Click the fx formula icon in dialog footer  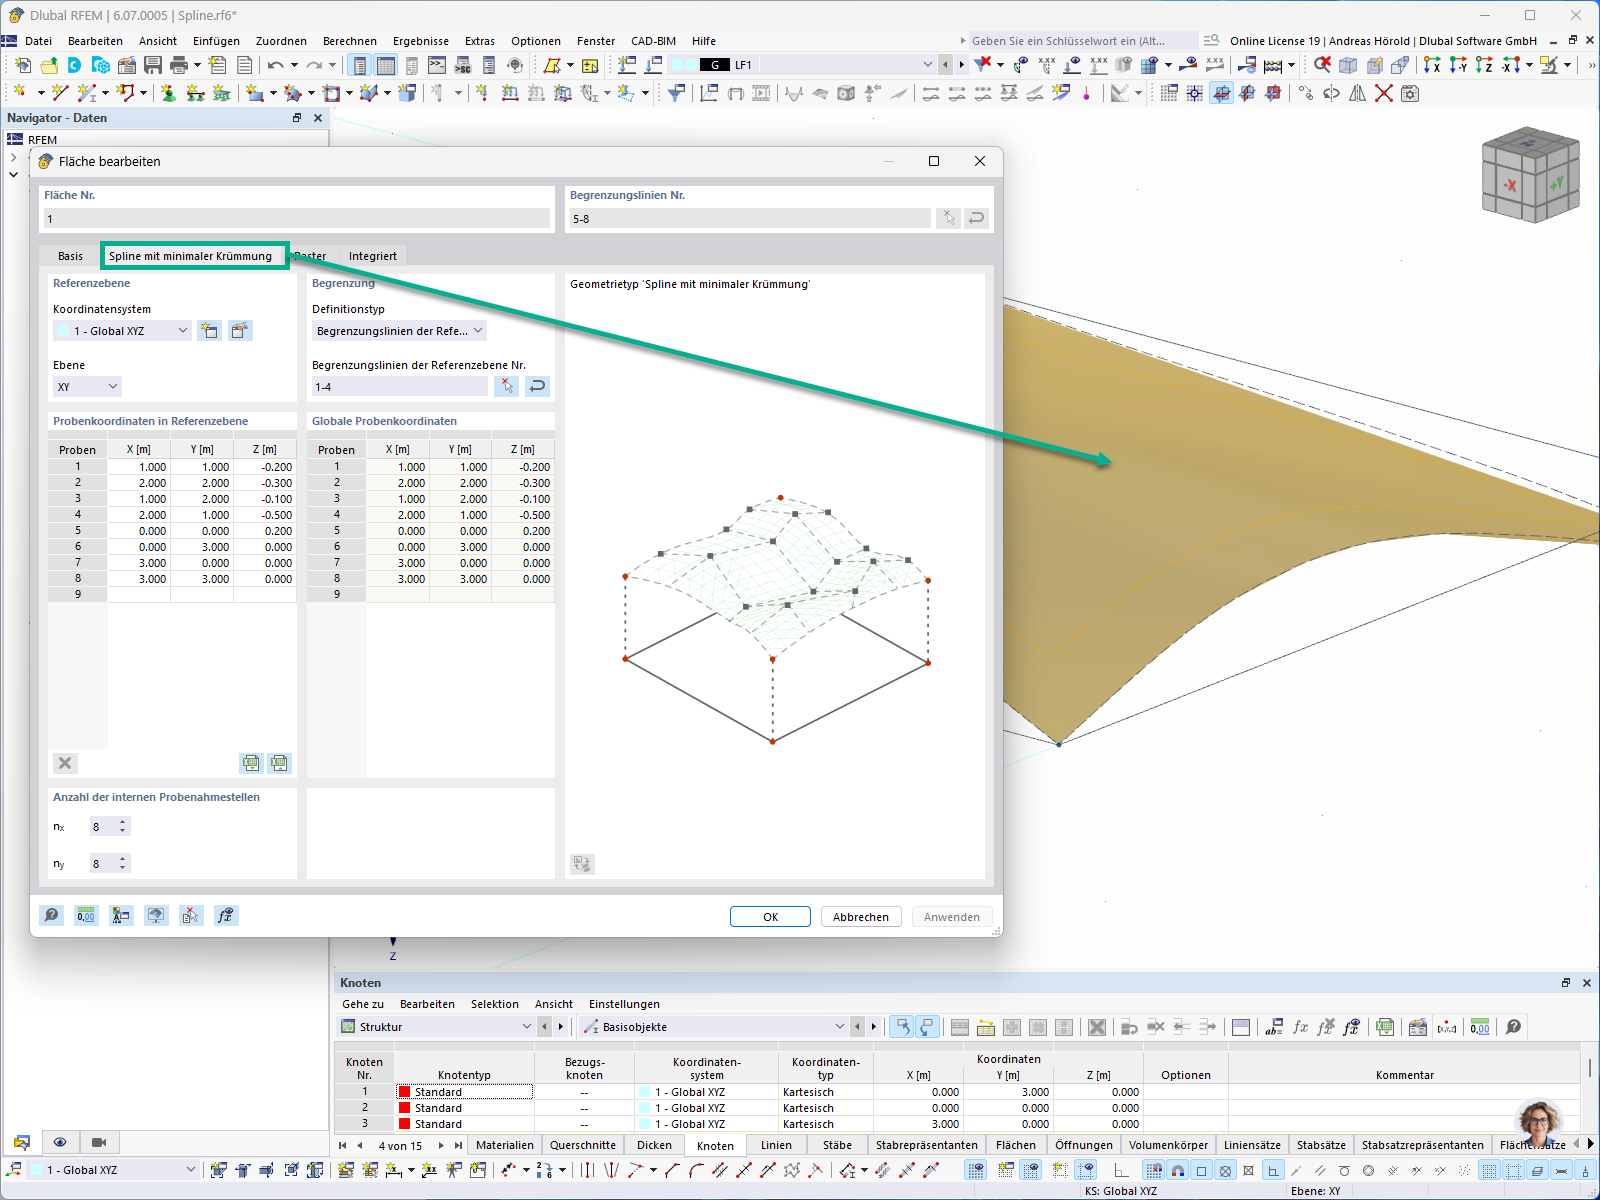226,915
